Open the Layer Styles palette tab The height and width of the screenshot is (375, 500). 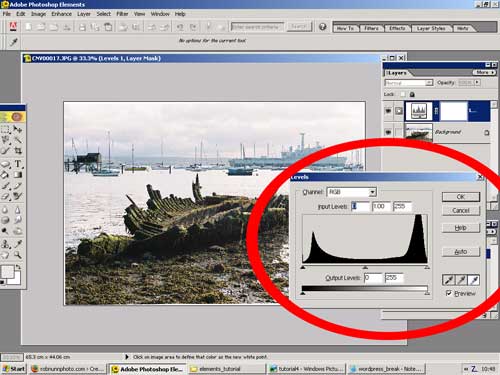(x=431, y=28)
